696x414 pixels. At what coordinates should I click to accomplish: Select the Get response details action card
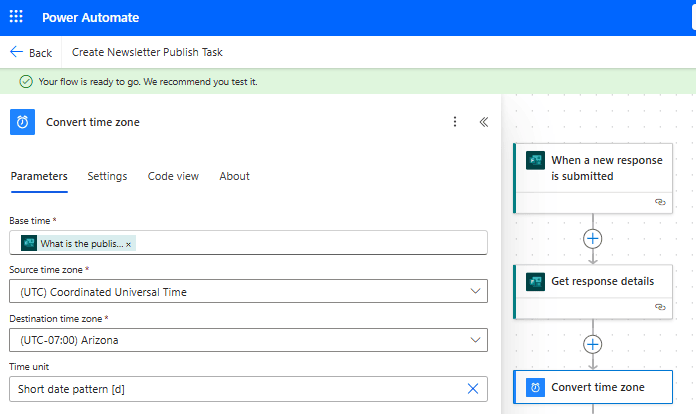593,292
